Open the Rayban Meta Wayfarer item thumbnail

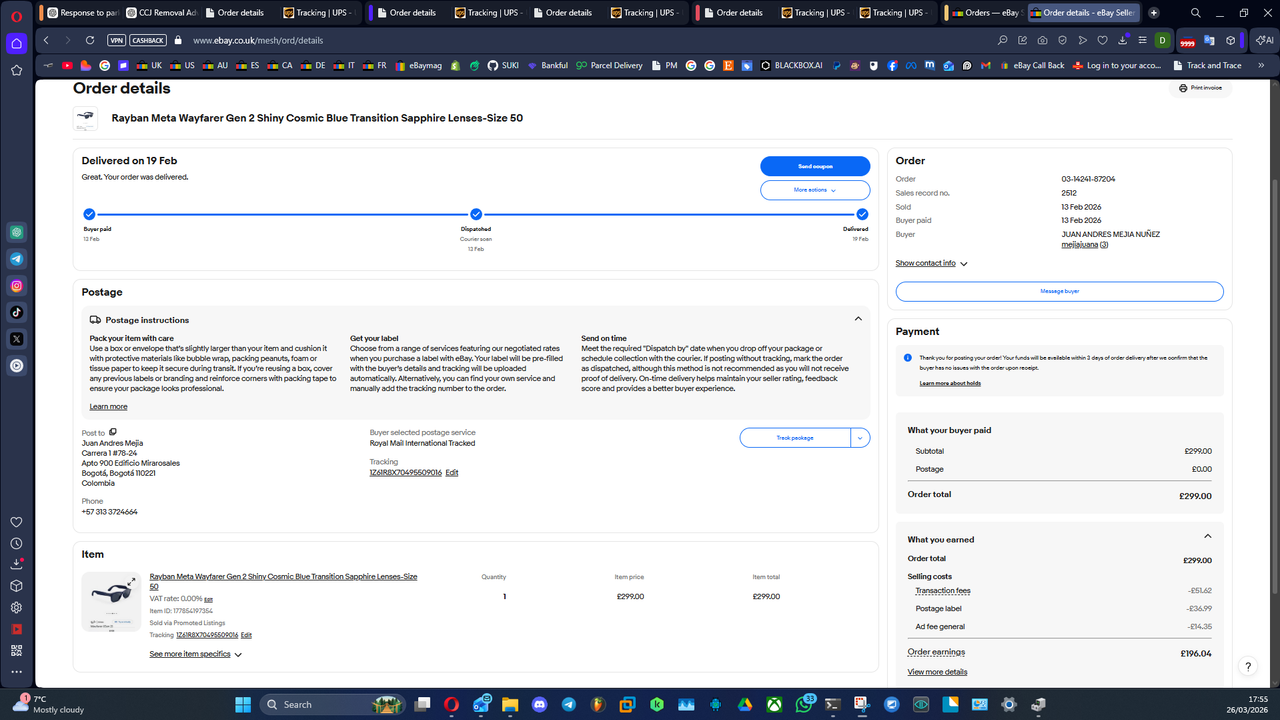[111, 601]
